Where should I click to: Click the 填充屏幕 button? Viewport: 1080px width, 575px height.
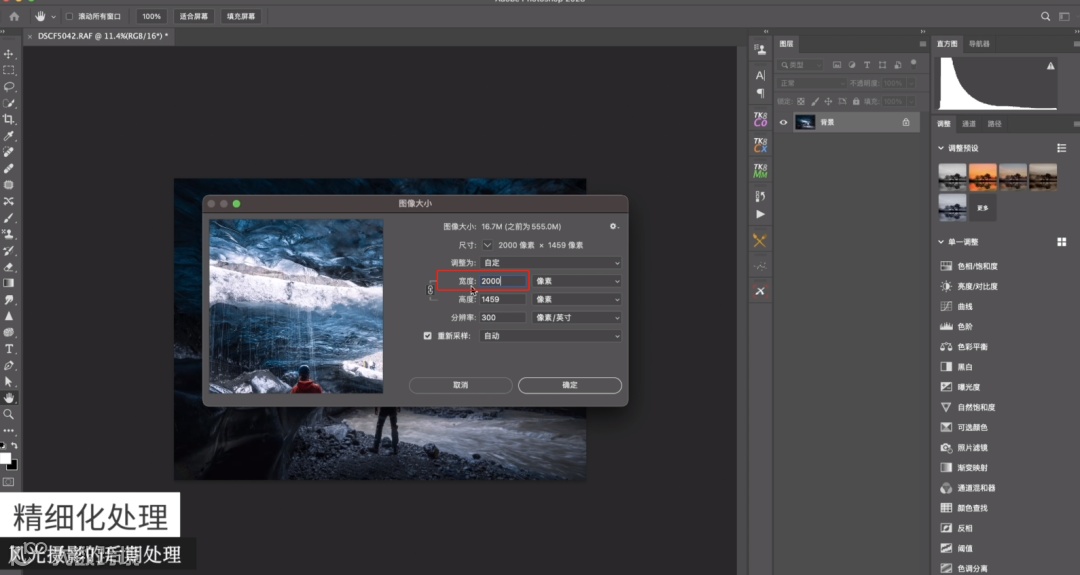(x=240, y=17)
